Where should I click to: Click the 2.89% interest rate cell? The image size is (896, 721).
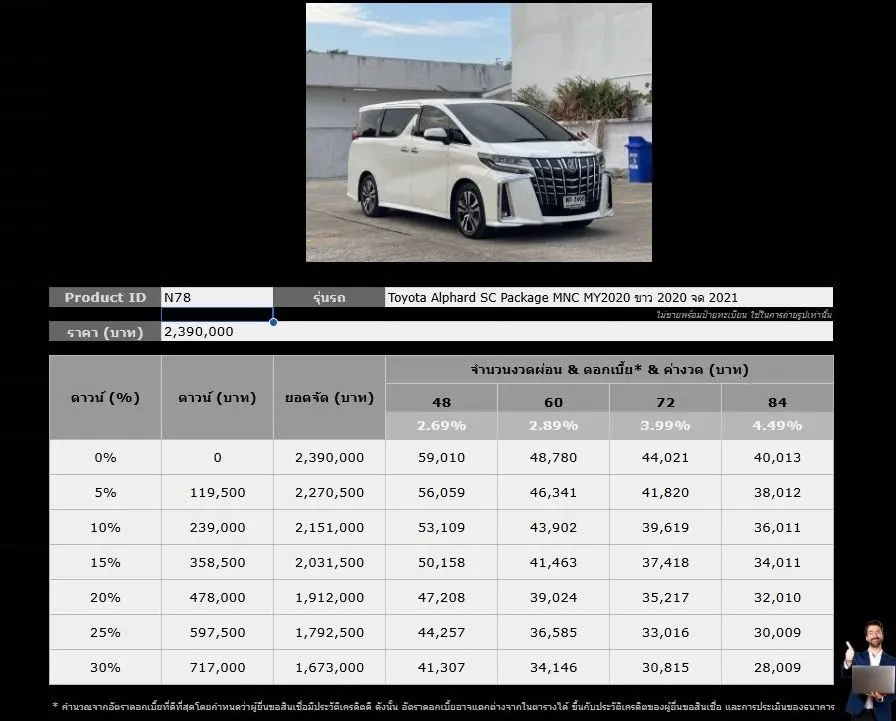553,426
